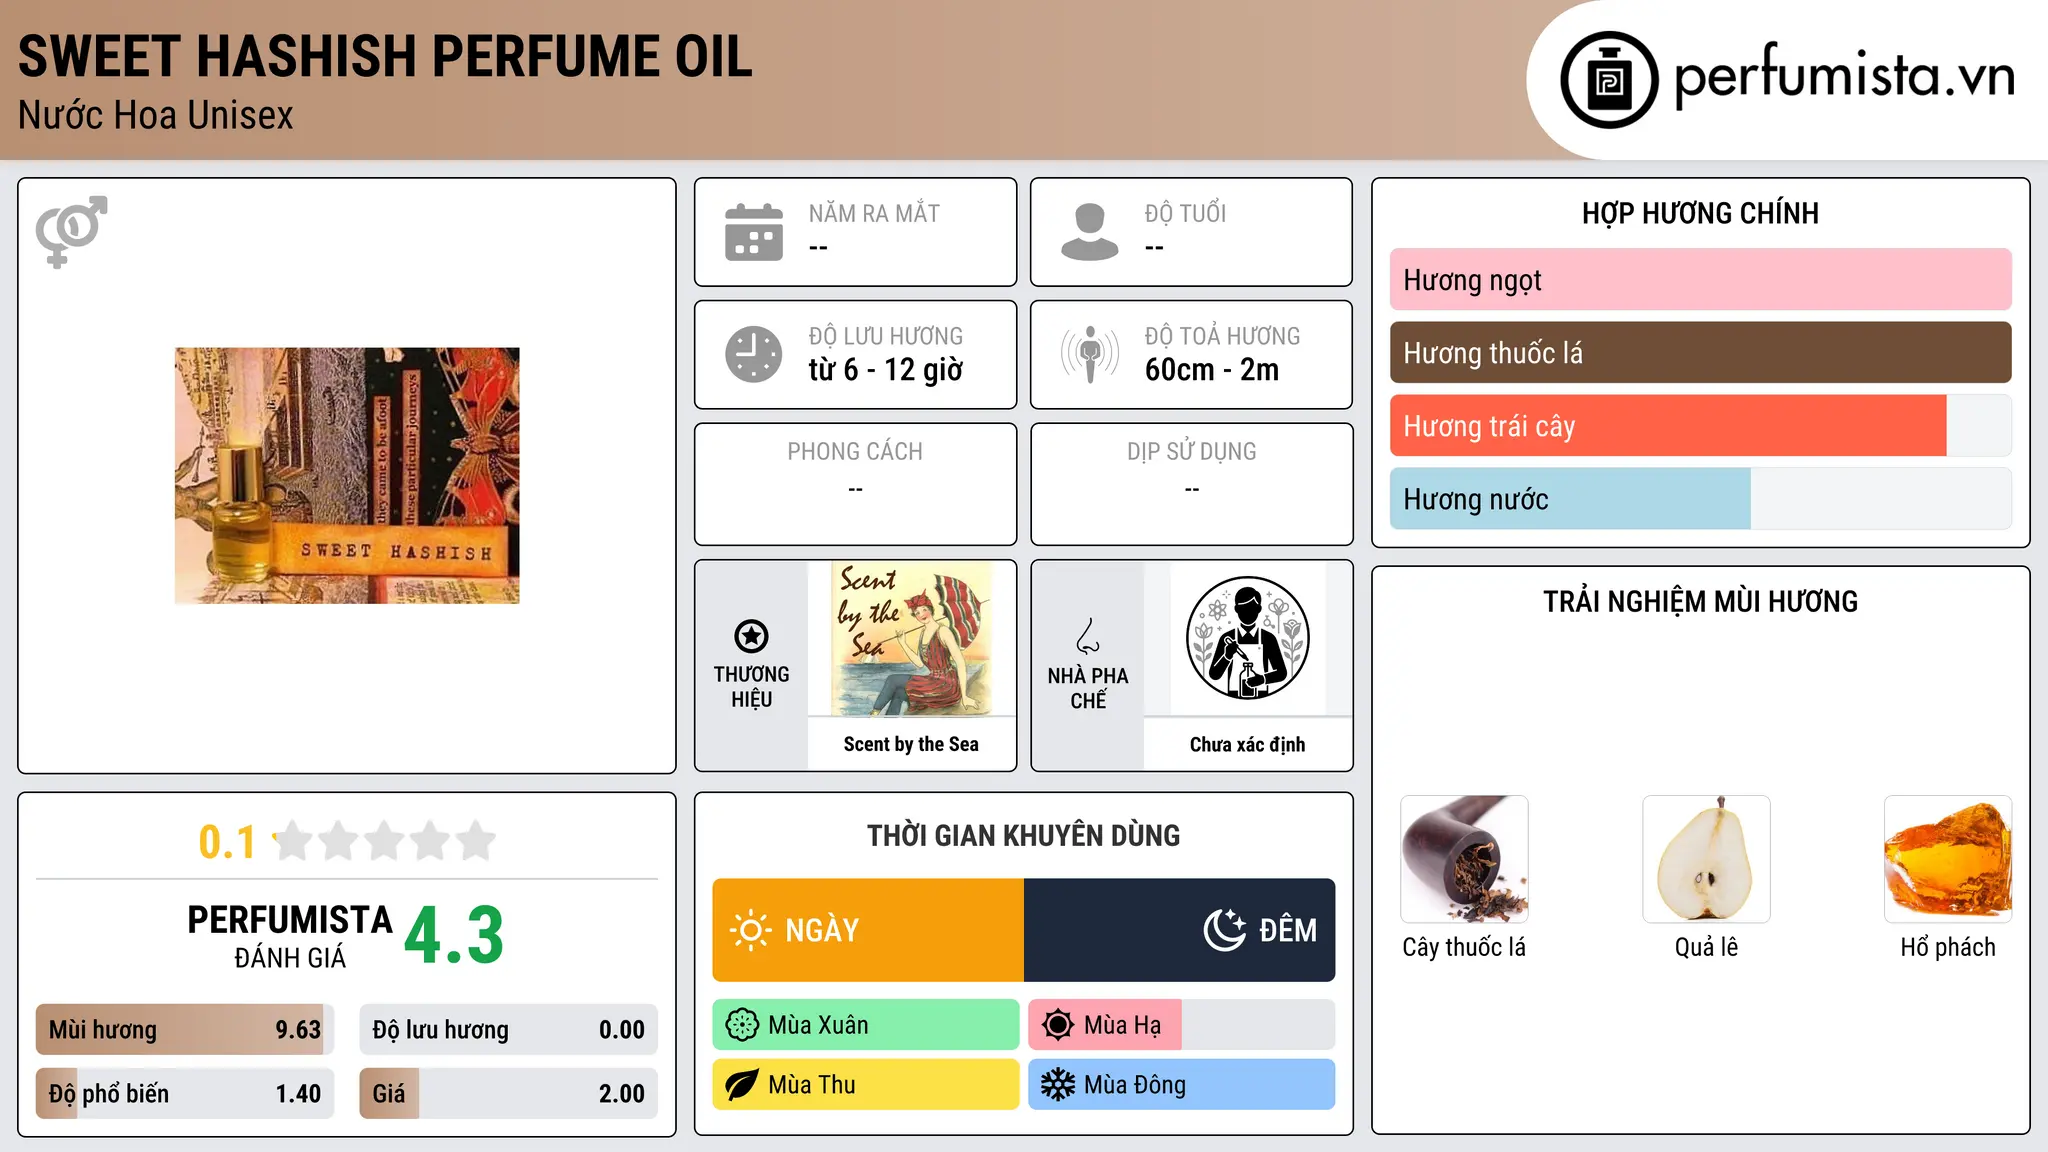Open the Sweet Hashish bottle photo
2048x1152 pixels.
pyautogui.click(x=347, y=476)
